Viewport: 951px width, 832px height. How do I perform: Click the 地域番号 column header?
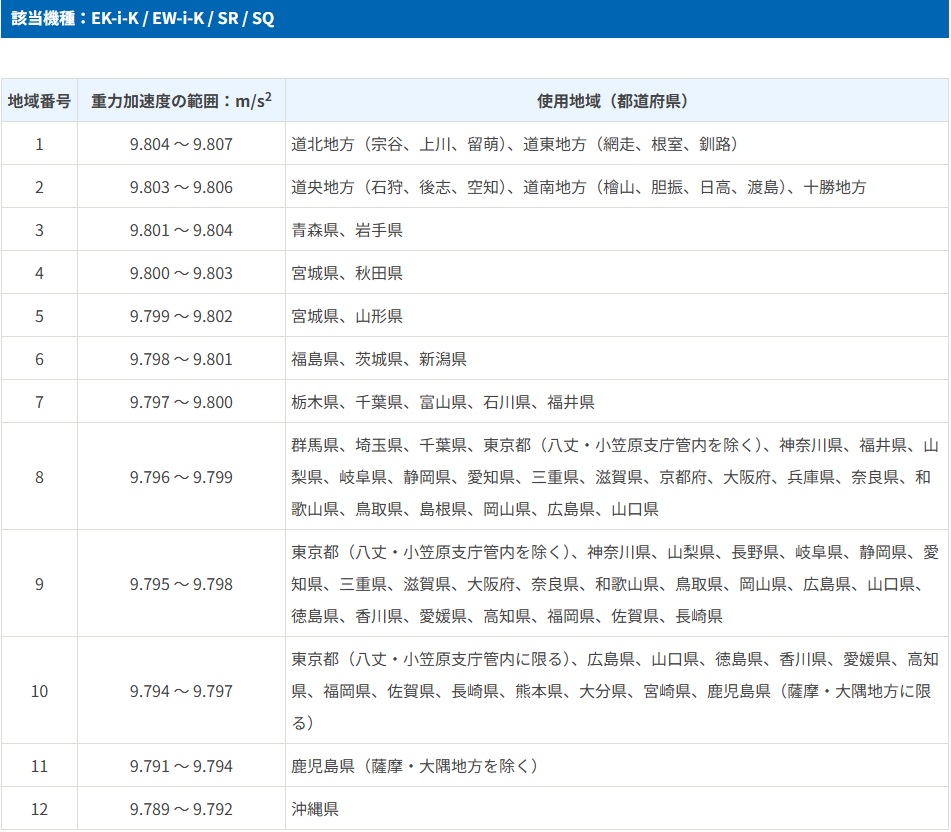pos(39,101)
